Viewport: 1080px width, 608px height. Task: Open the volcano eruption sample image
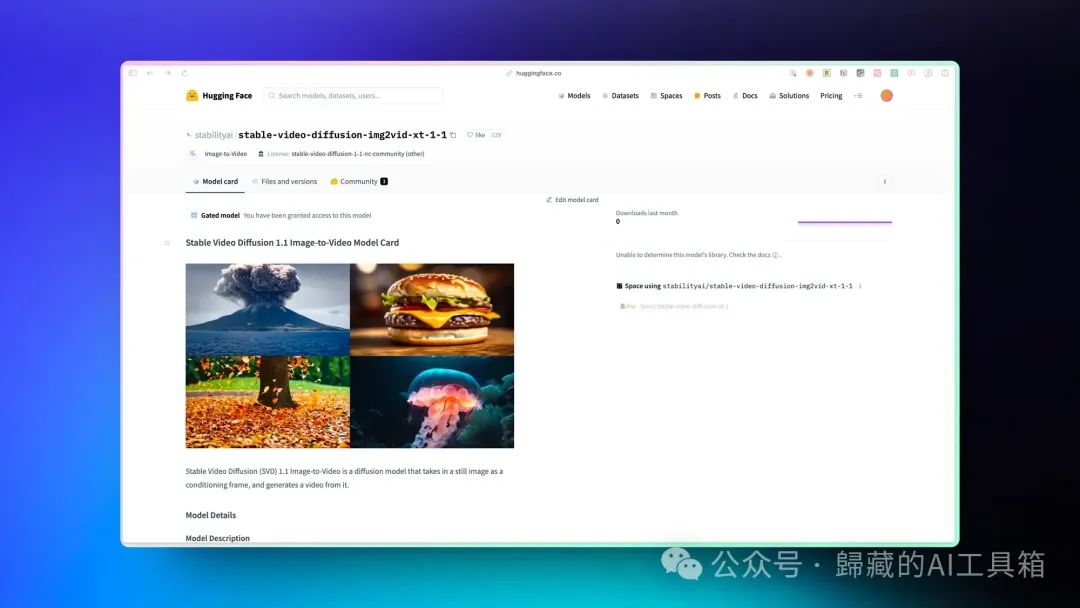tap(267, 309)
